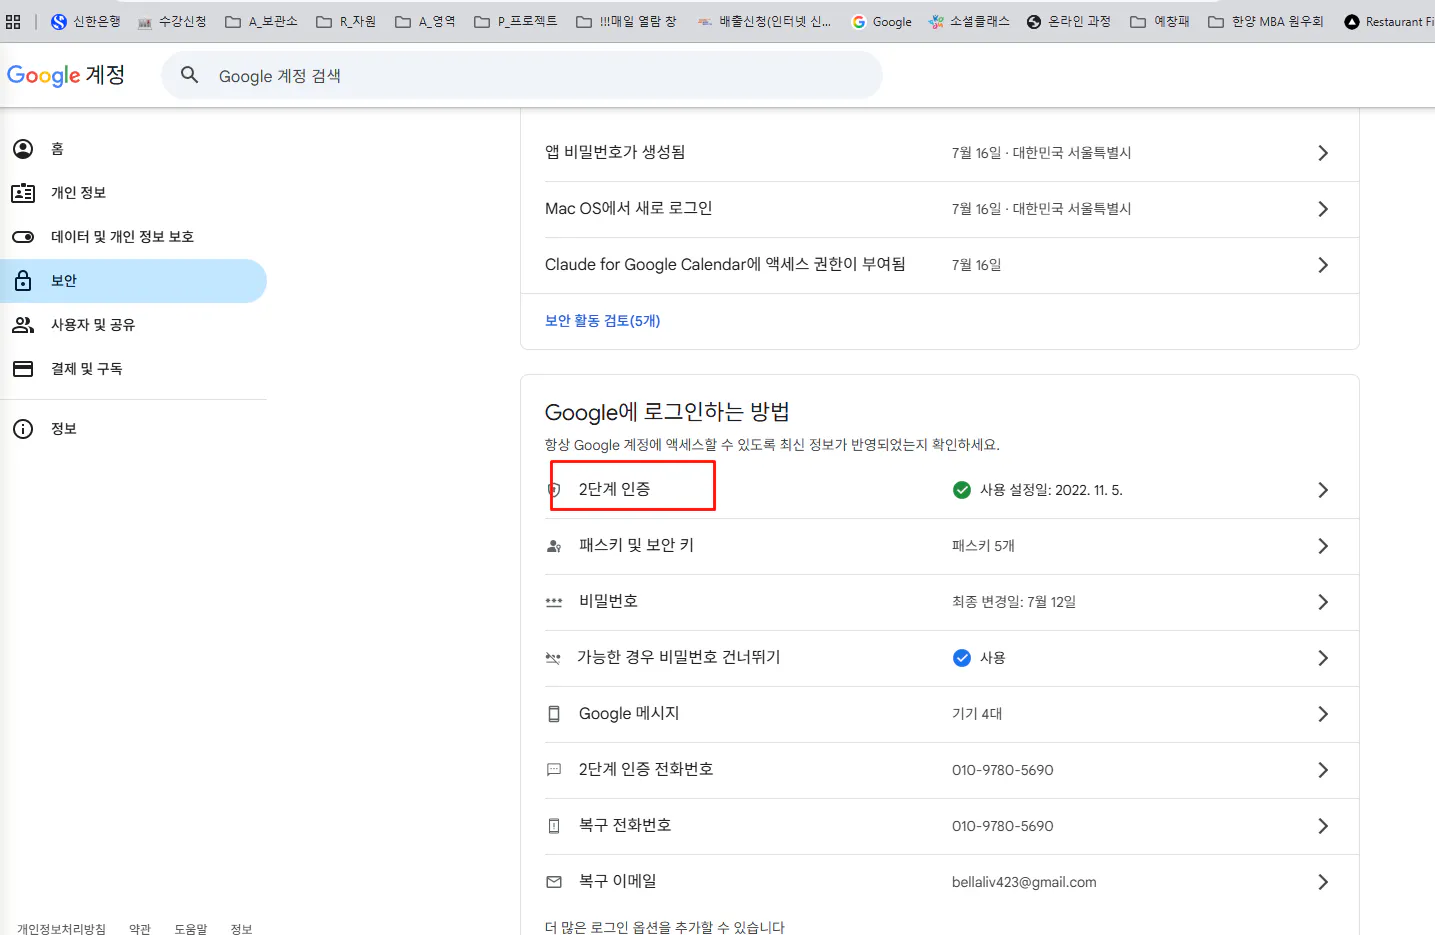The height and width of the screenshot is (935, 1435).
Task: Click green check next to 사용 설정일
Action: tap(962, 490)
